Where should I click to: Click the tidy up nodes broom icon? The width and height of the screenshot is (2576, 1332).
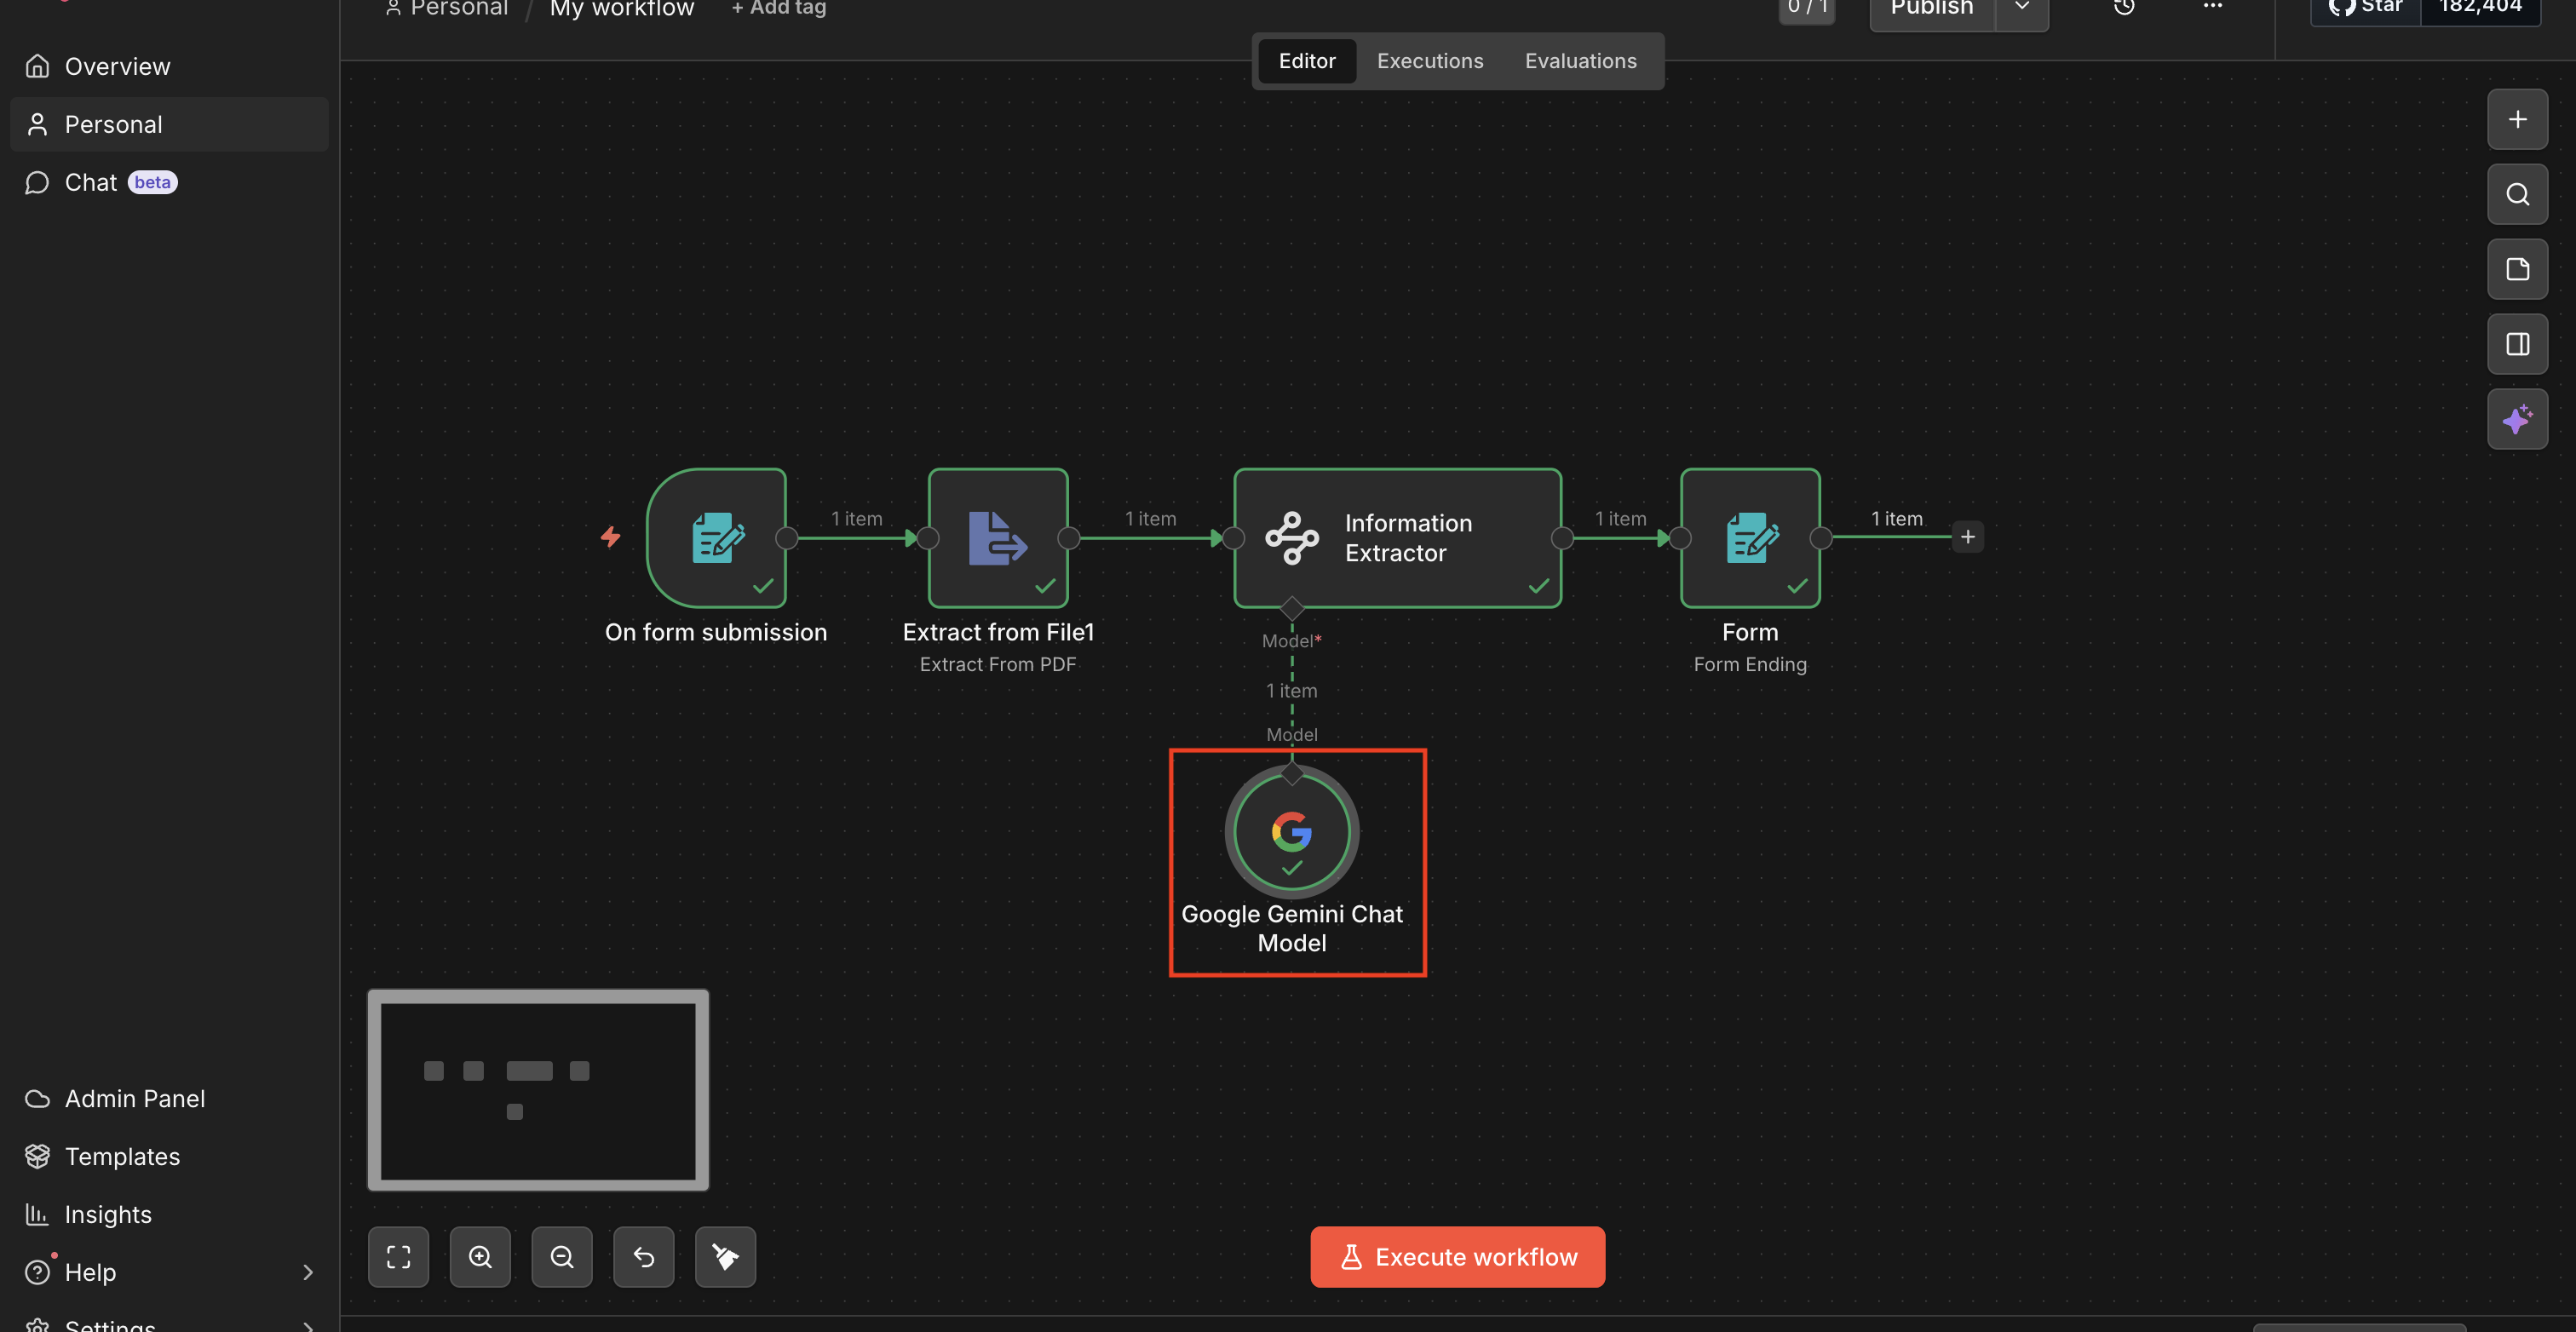click(725, 1257)
